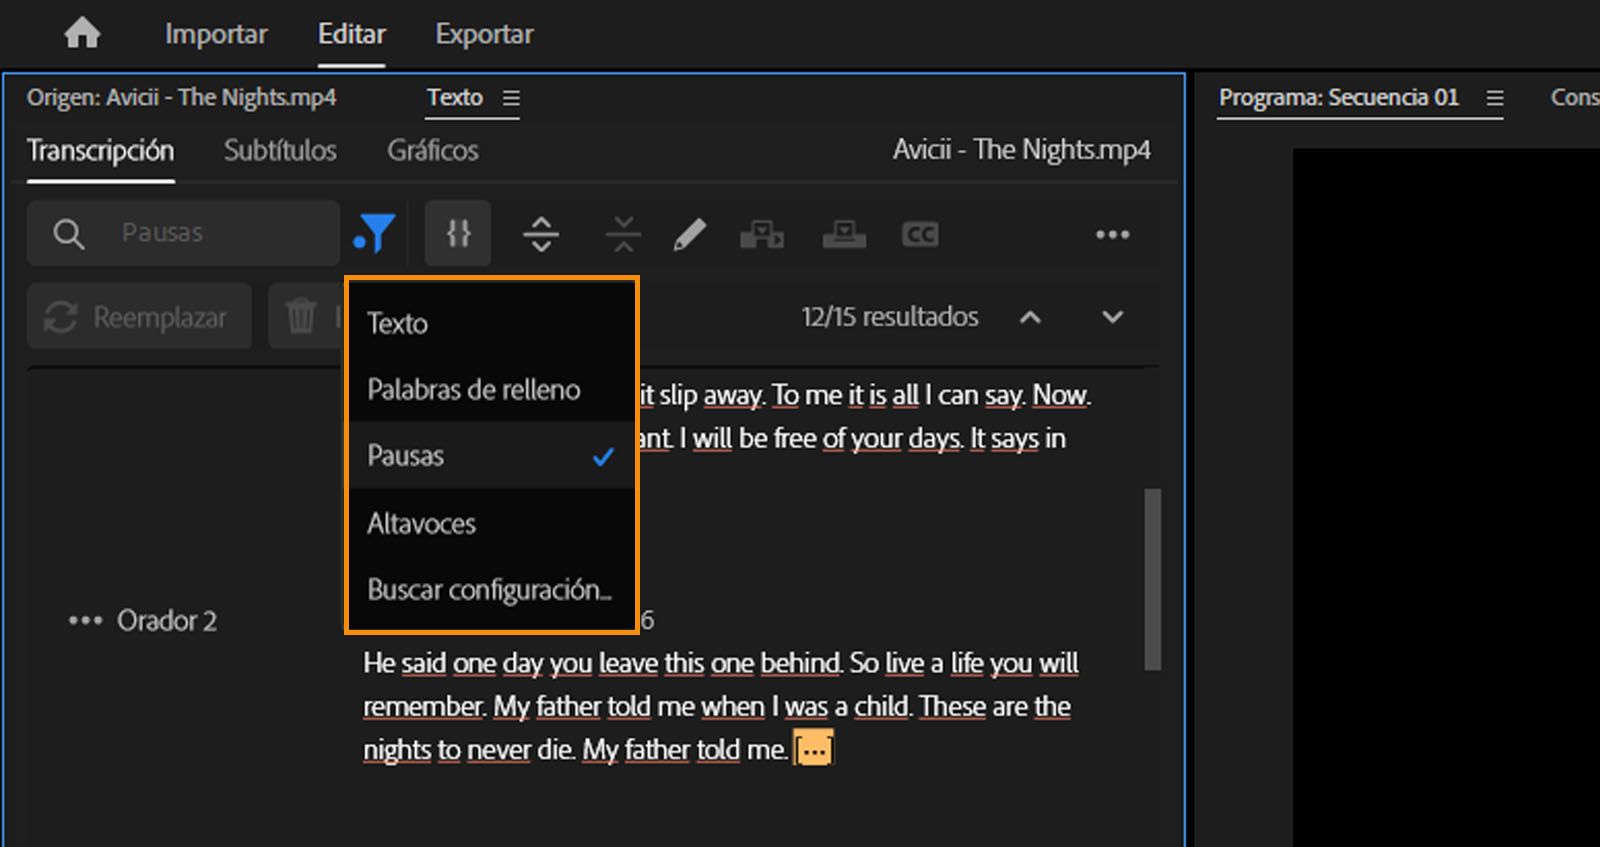Click the word 'nights' in the transcript

click(x=396, y=749)
